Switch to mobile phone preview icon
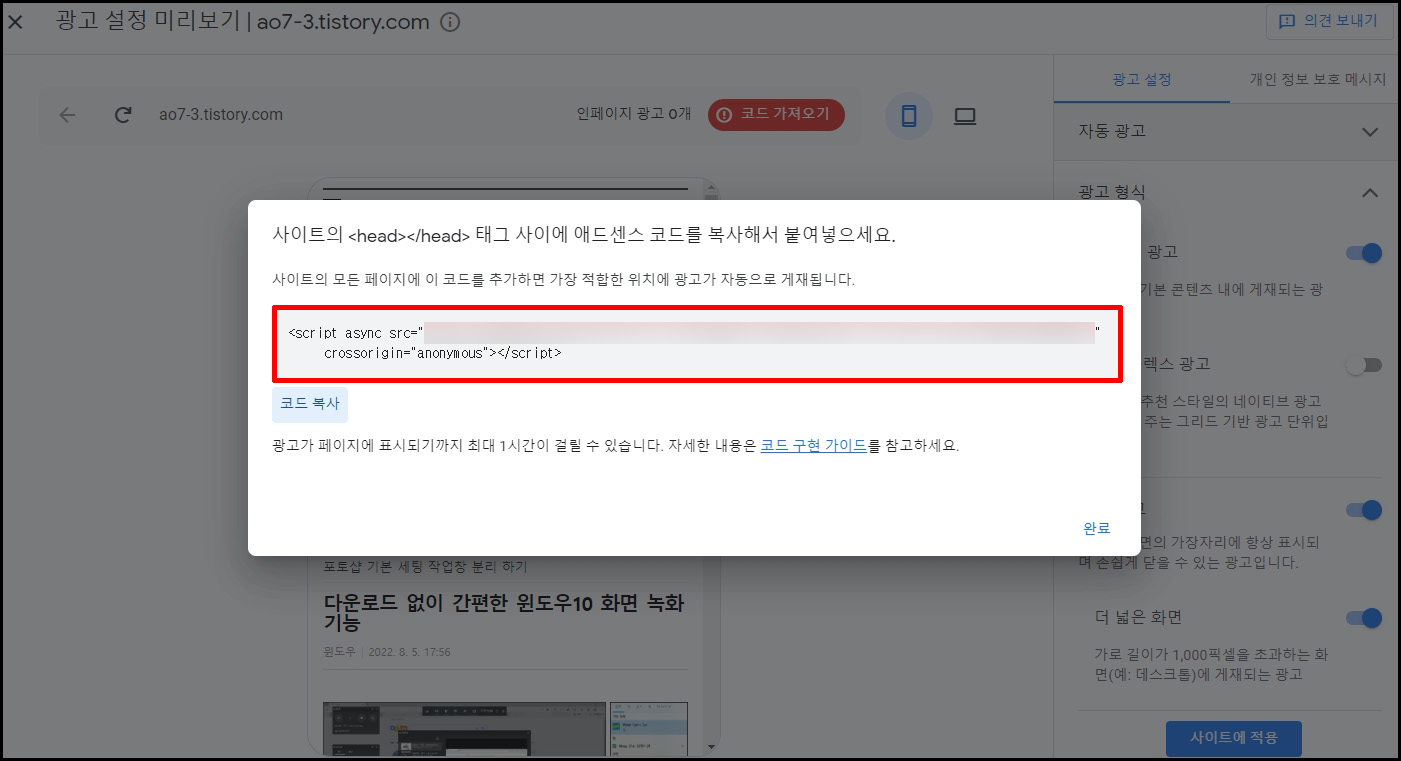Screen dimensions: 1401x761 (x=909, y=116)
